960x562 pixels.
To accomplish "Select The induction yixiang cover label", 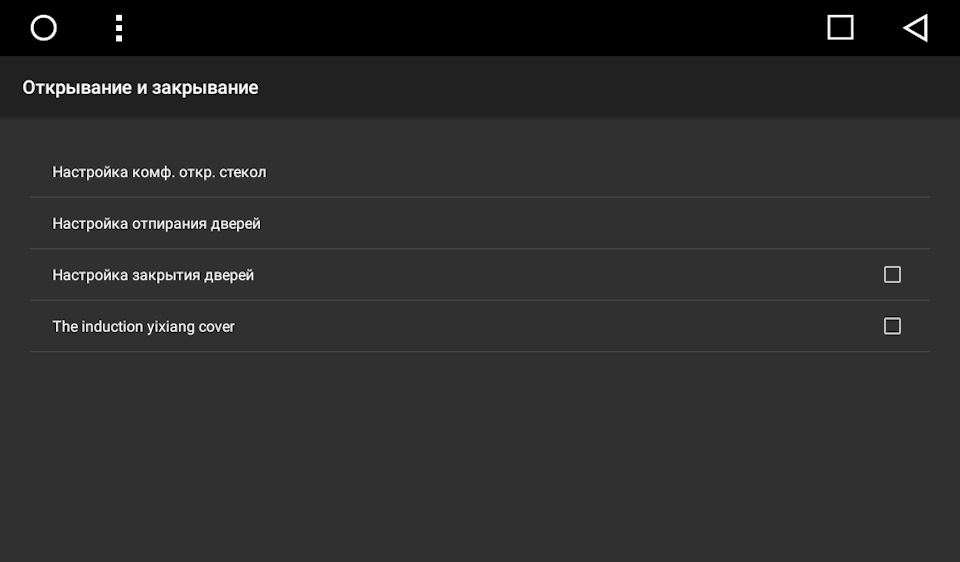I will pyautogui.click(x=143, y=326).
